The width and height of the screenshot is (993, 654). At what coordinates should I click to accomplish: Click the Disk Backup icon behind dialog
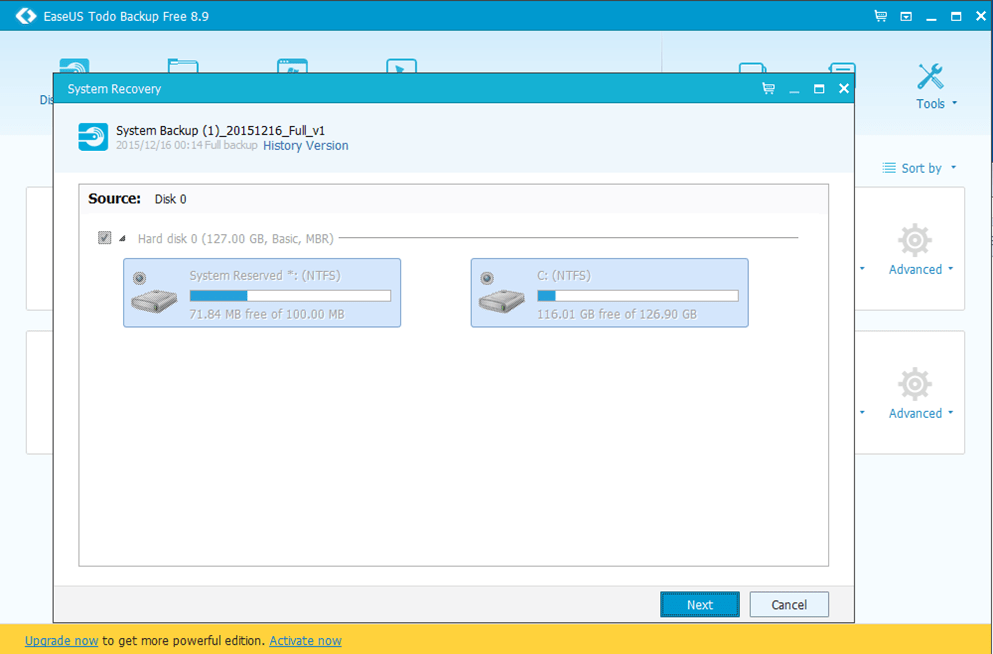pyautogui.click(x=74, y=65)
